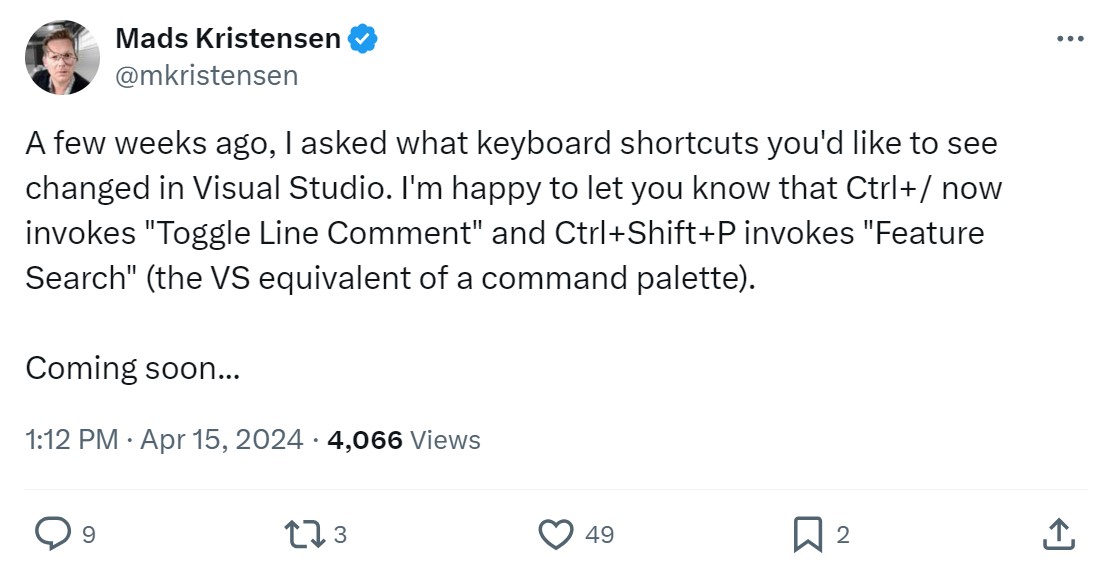This screenshot has width=1098, height=577.
Task: Click the 'Apr 15, 2024' date
Action: (221, 440)
